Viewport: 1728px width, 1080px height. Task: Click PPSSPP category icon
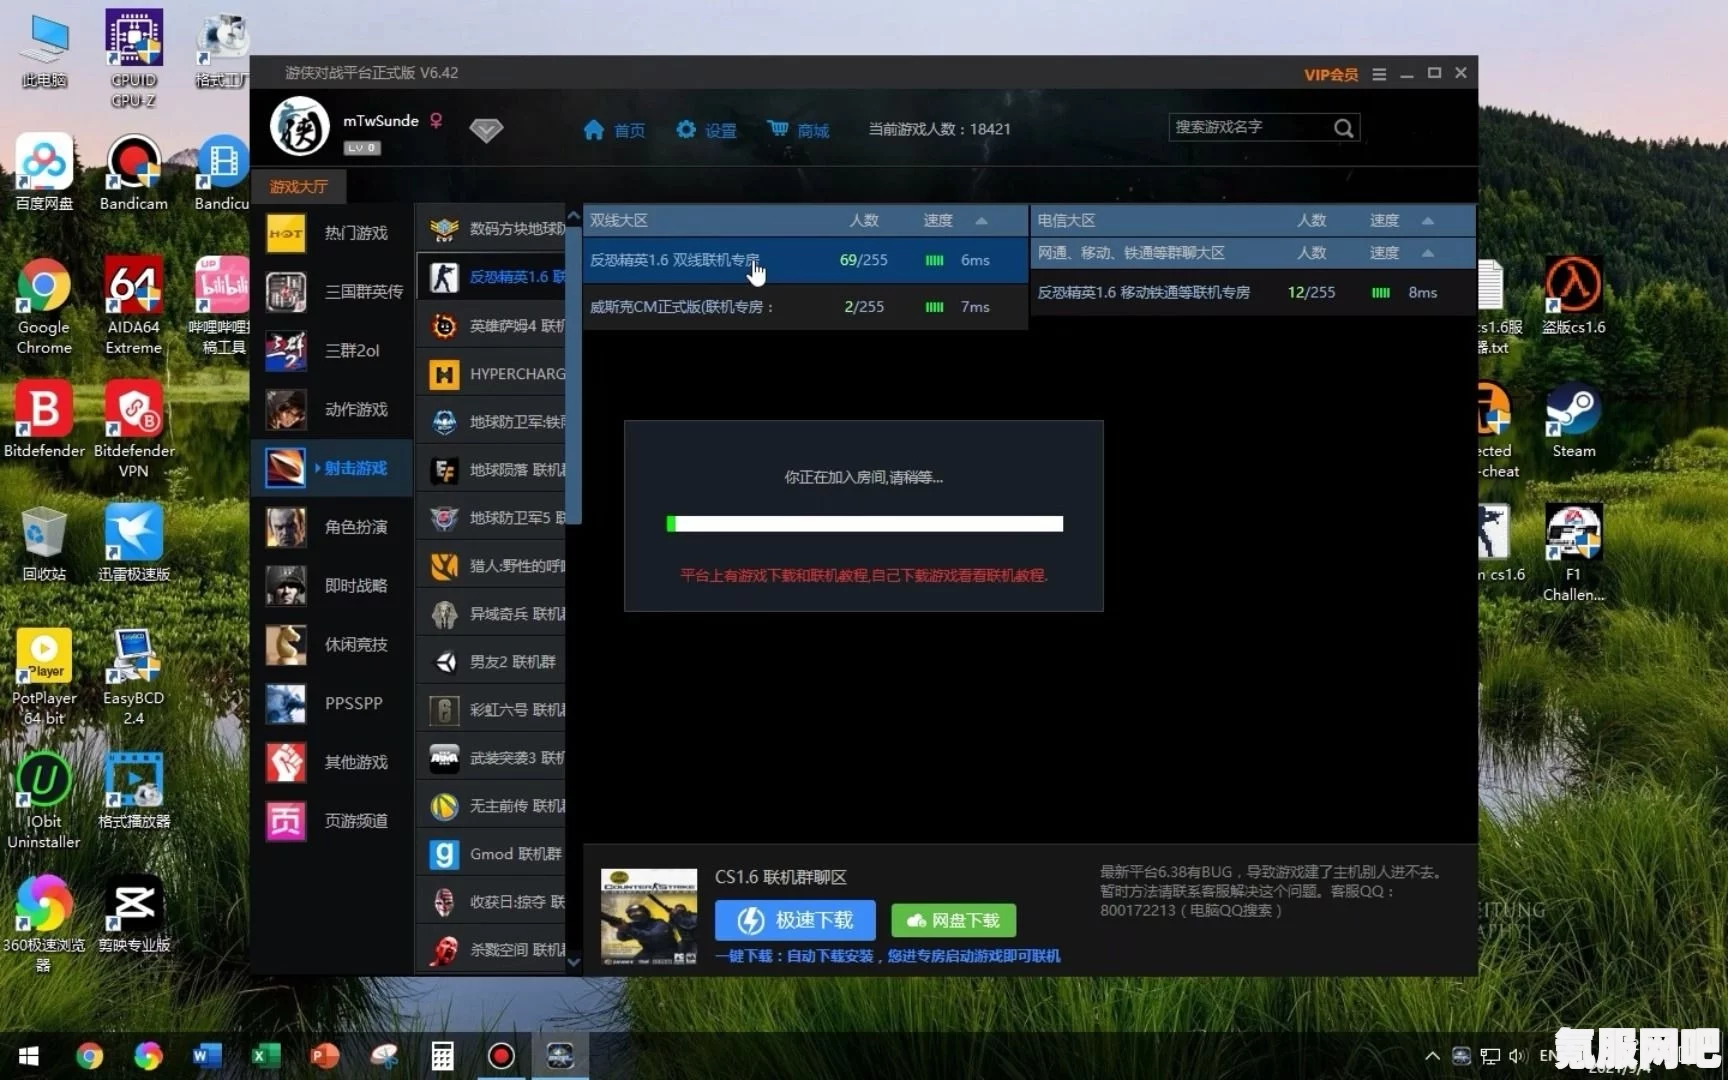(286, 704)
